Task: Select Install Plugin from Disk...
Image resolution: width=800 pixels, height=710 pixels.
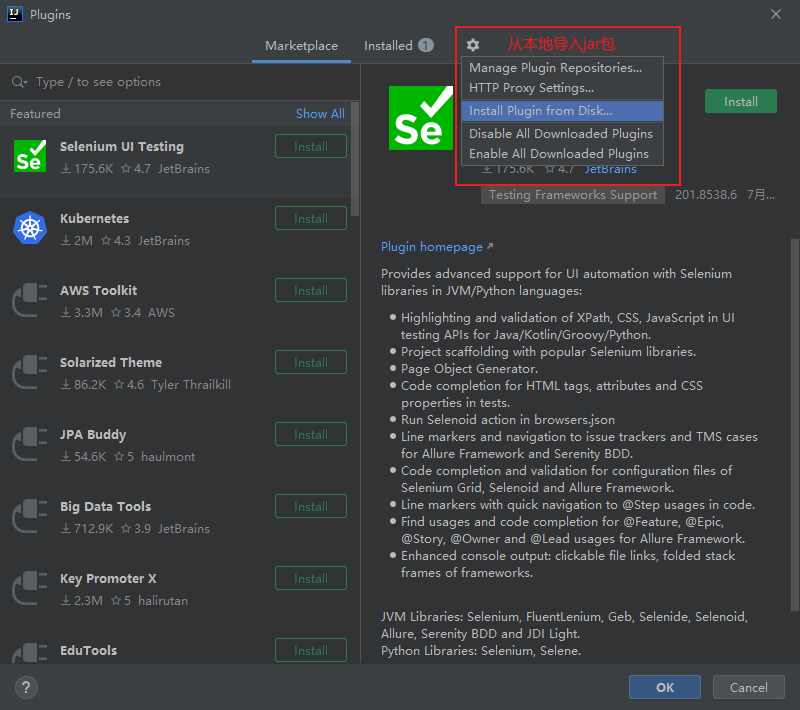Action: (x=562, y=111)
